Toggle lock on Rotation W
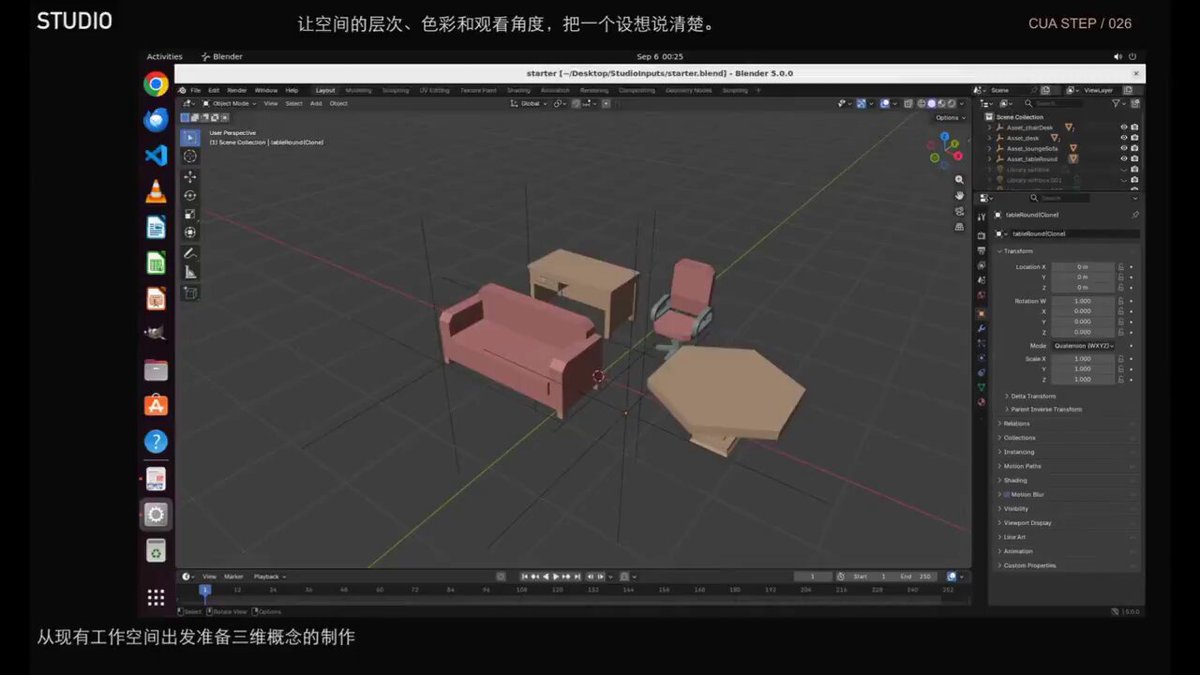 [1121, 301]
